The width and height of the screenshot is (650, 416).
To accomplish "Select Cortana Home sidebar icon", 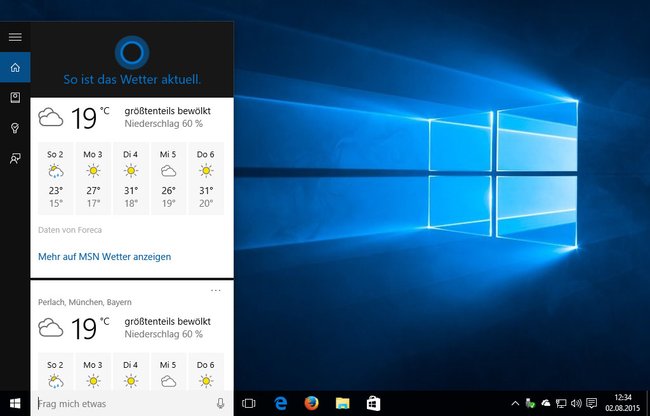I will 15,67.
